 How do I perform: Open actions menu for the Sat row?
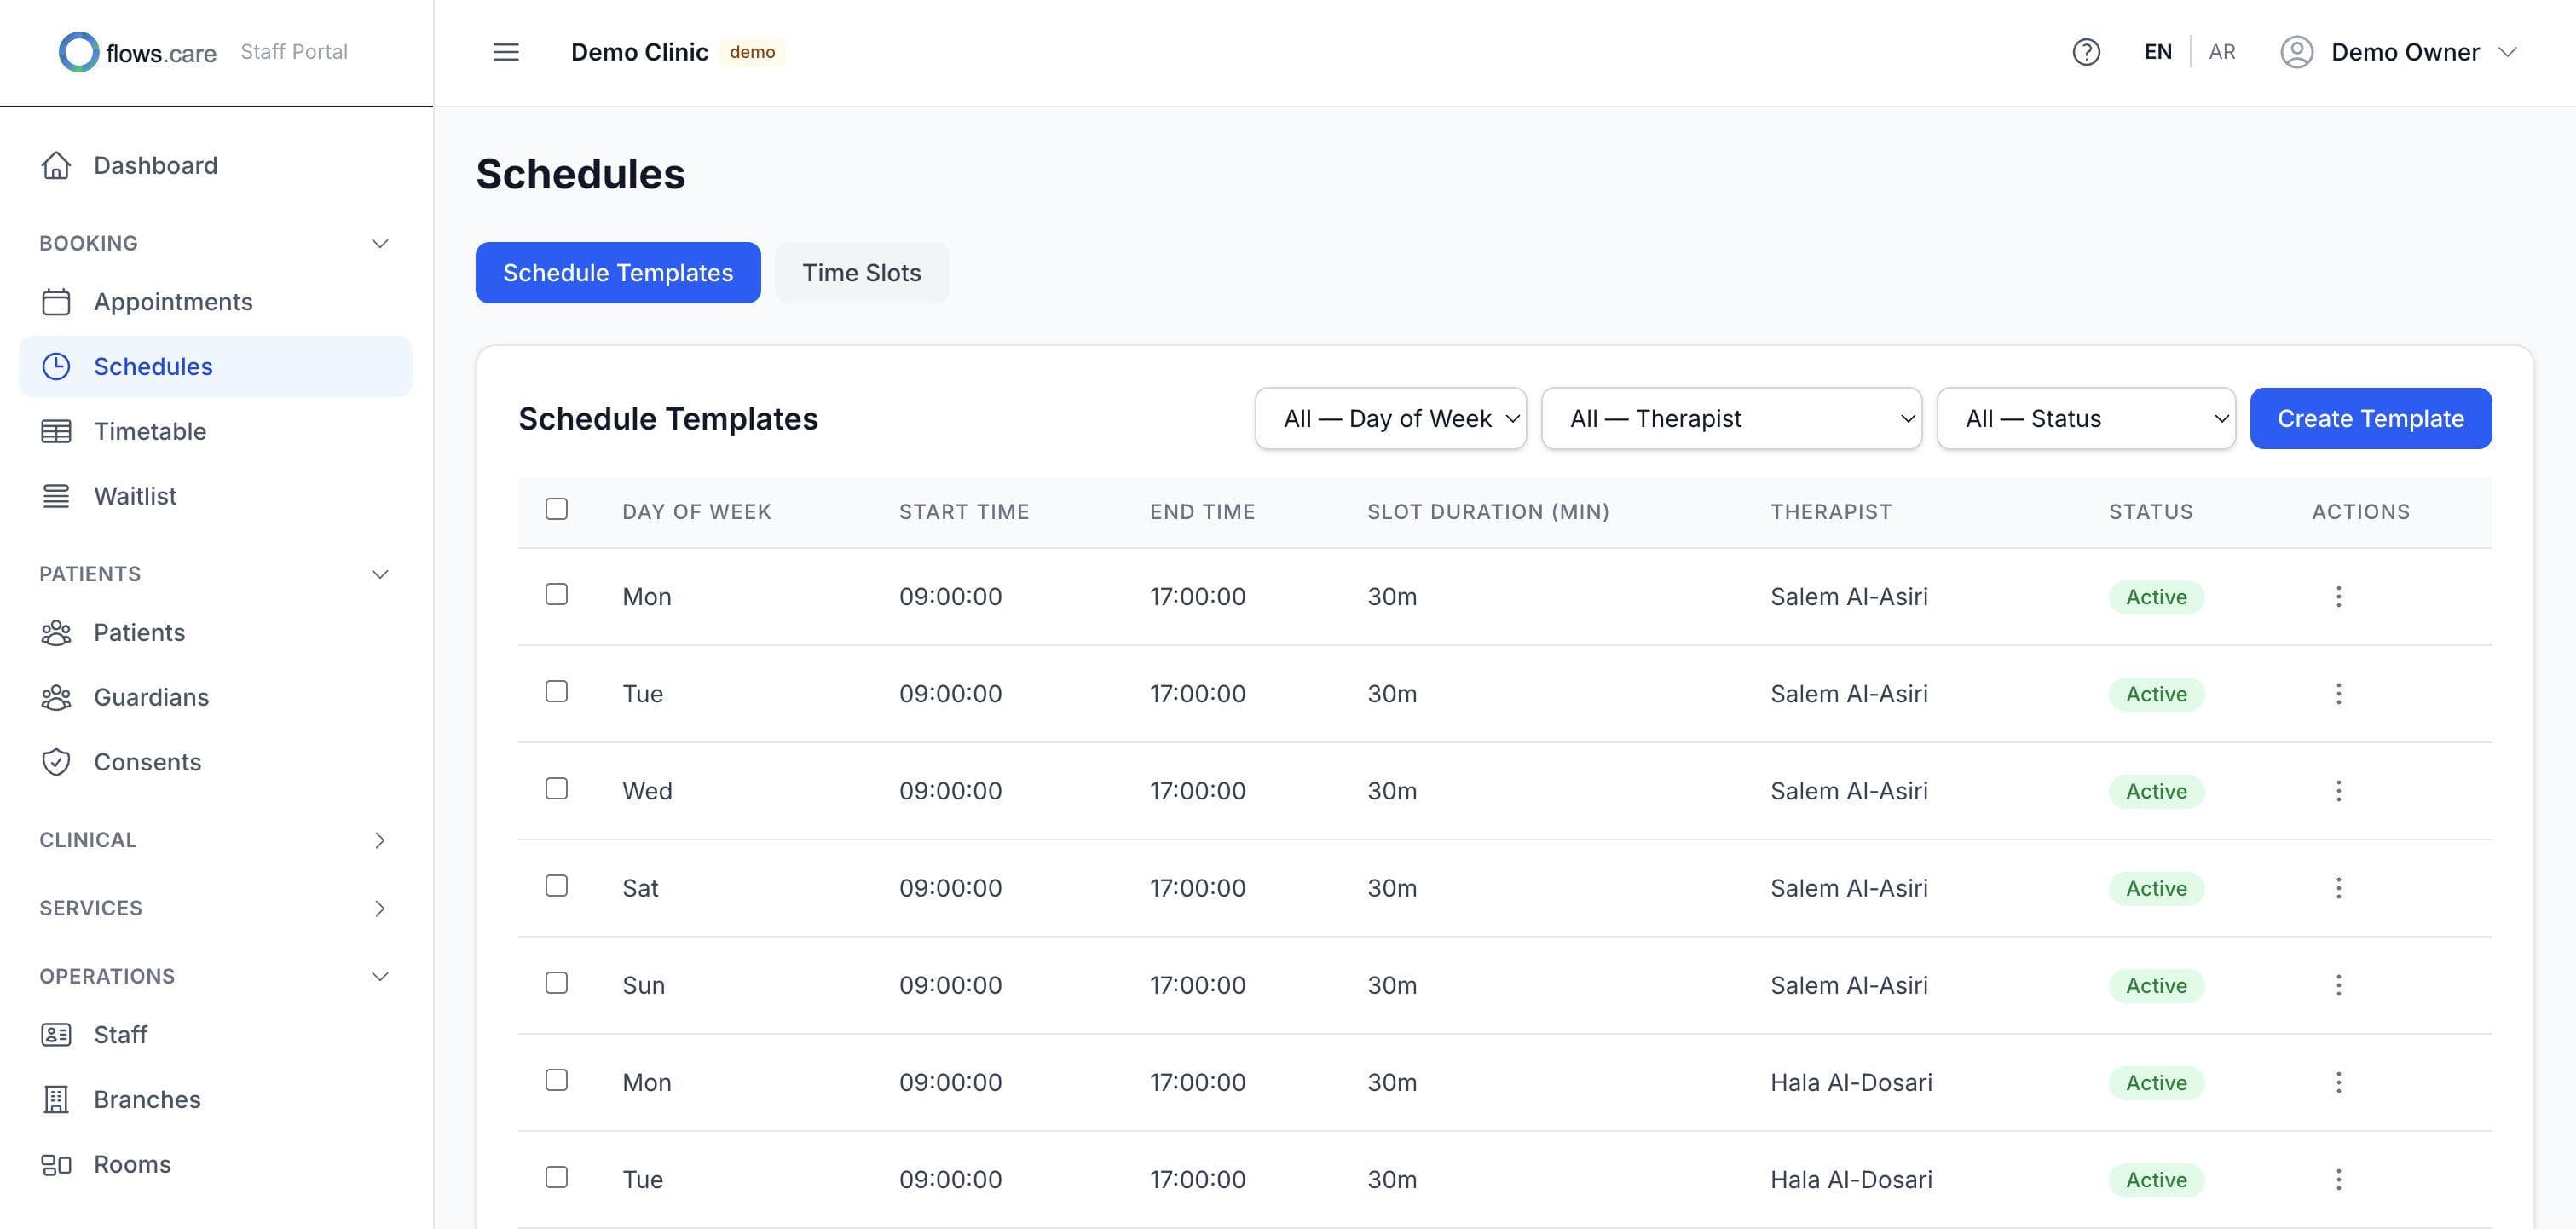pyautogui.click(x=2338, y=888)
